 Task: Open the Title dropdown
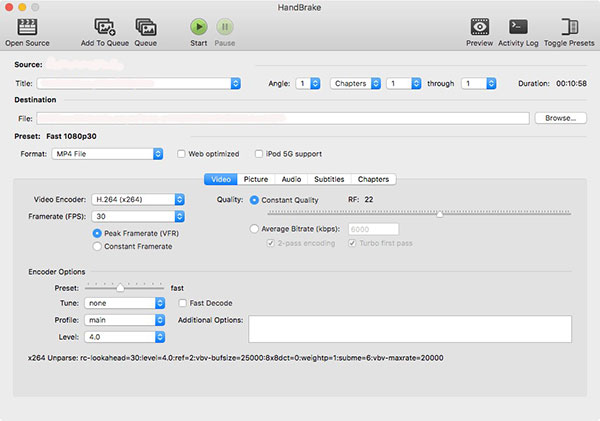[139, 83]
